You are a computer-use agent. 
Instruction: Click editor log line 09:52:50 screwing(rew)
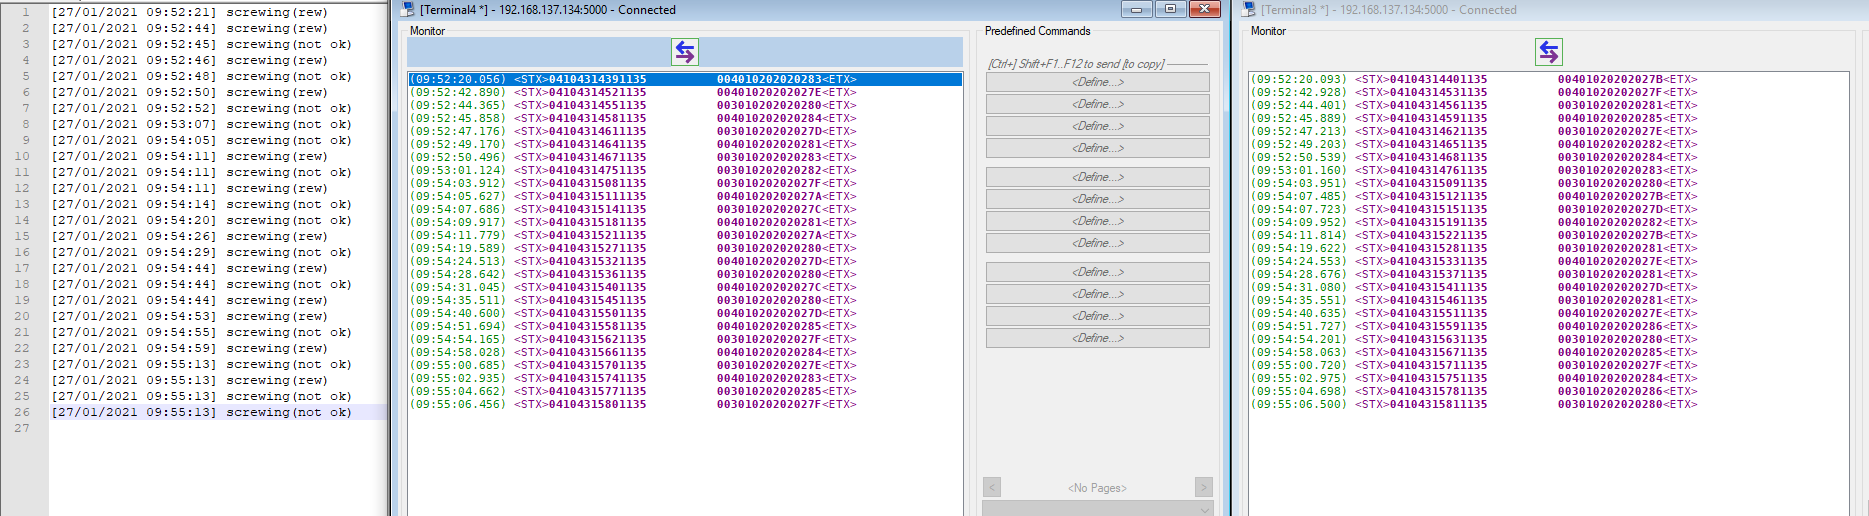pyautogui.click(x=189, y=92)
